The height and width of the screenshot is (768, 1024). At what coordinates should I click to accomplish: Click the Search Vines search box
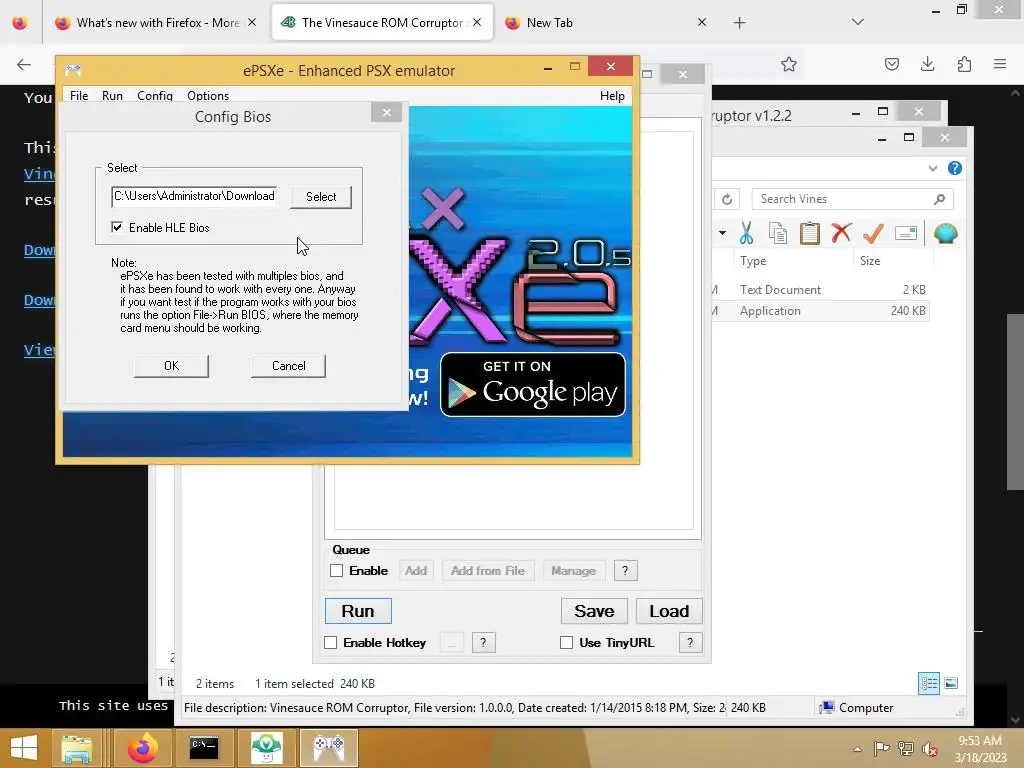coord(852,199)
